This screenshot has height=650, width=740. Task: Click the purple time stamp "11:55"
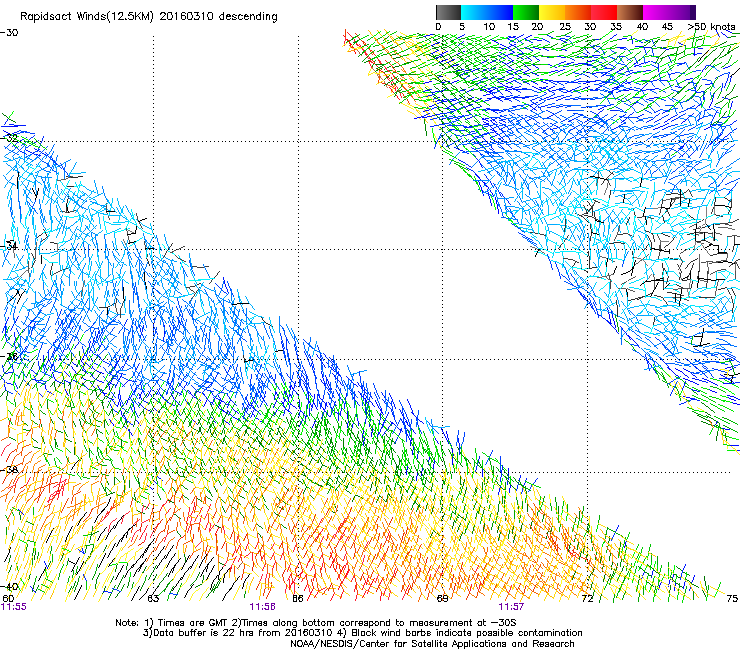tap(13, 607)
